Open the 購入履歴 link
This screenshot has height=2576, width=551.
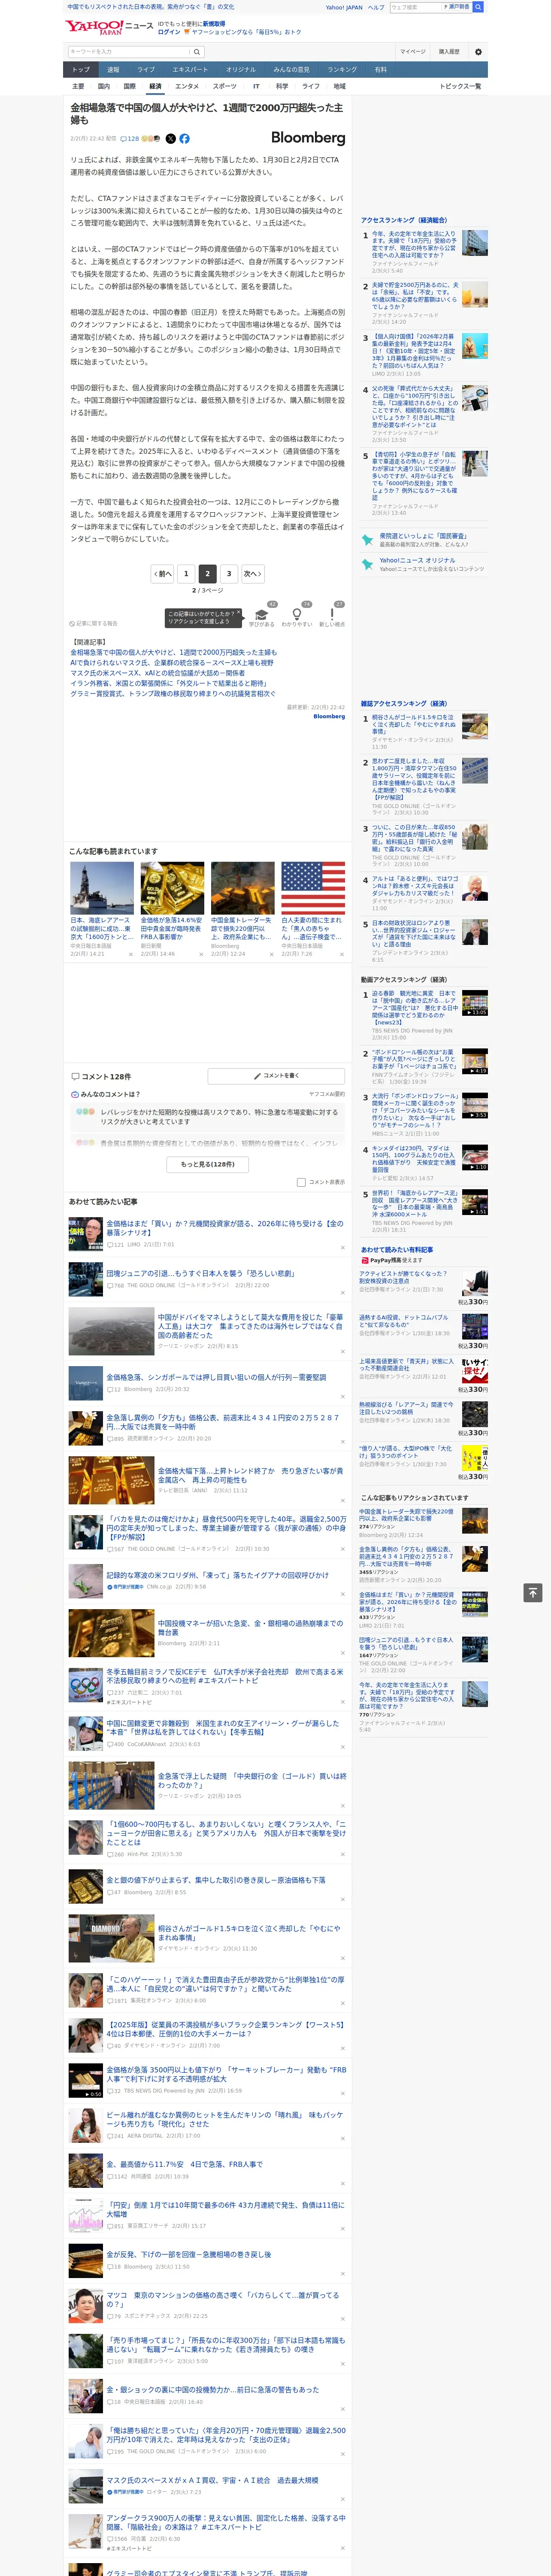449,52
